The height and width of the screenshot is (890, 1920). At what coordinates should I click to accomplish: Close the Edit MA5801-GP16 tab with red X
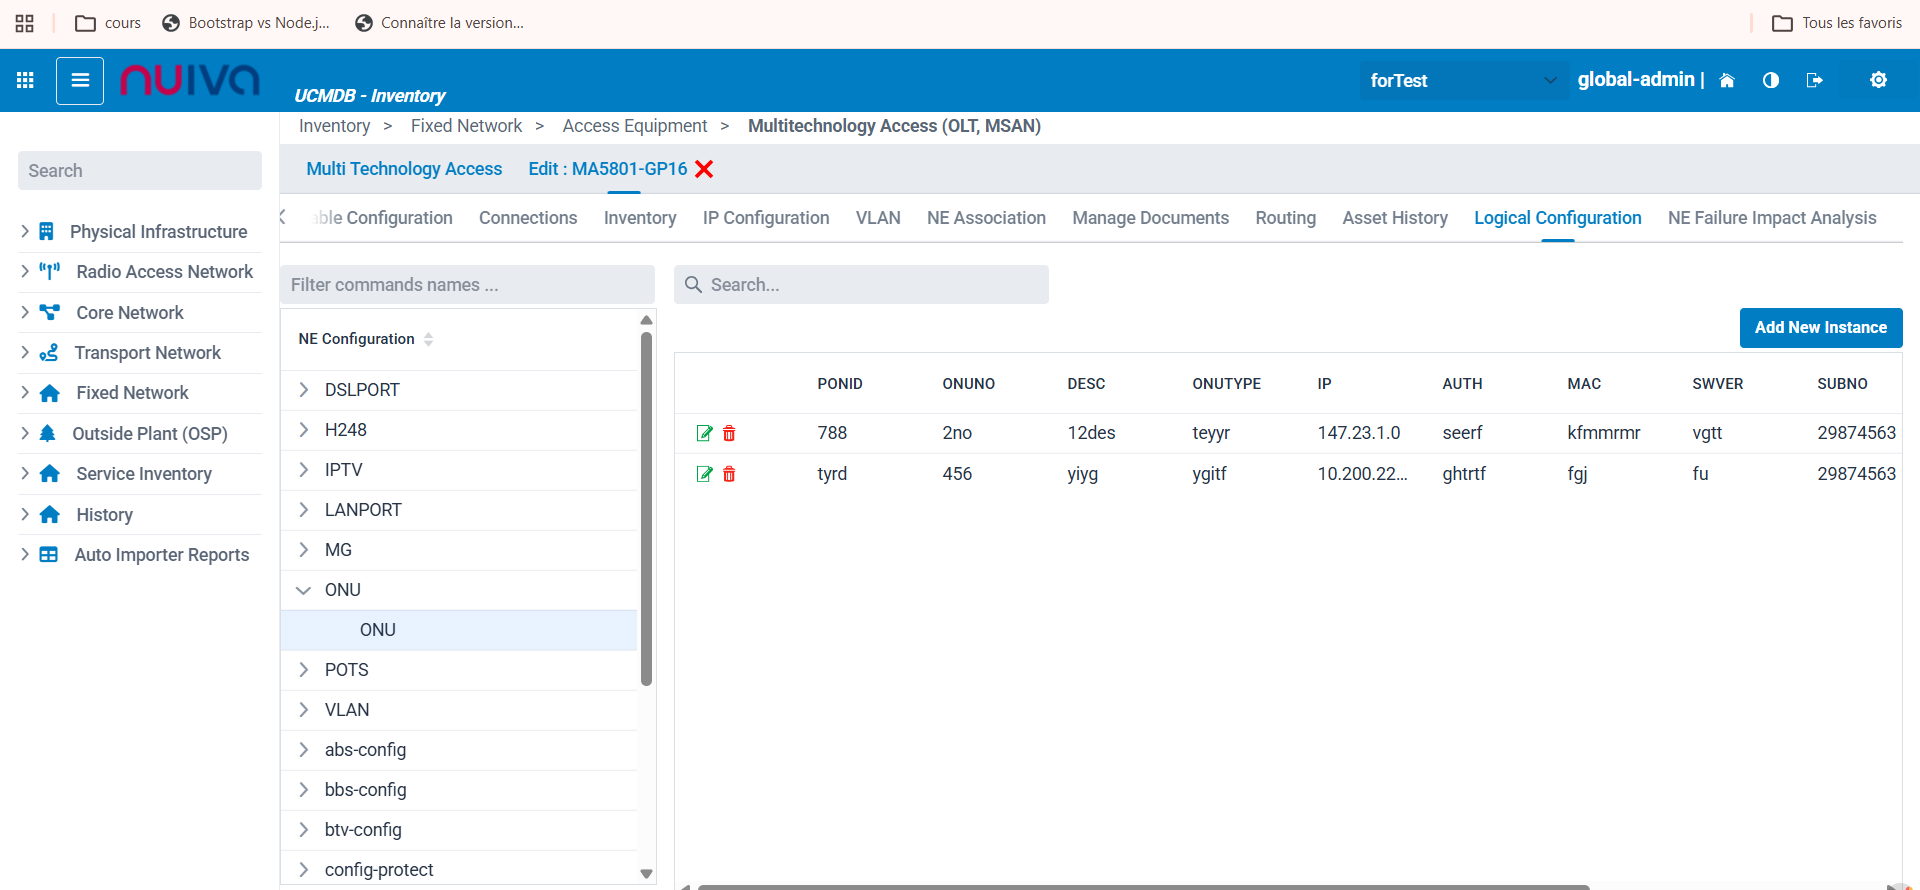704,169
